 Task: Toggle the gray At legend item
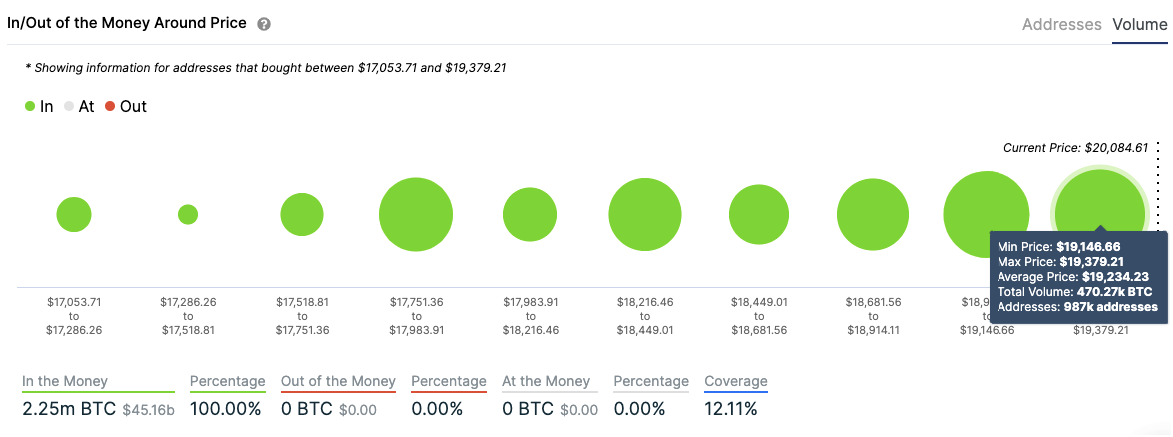click(79, 106)
